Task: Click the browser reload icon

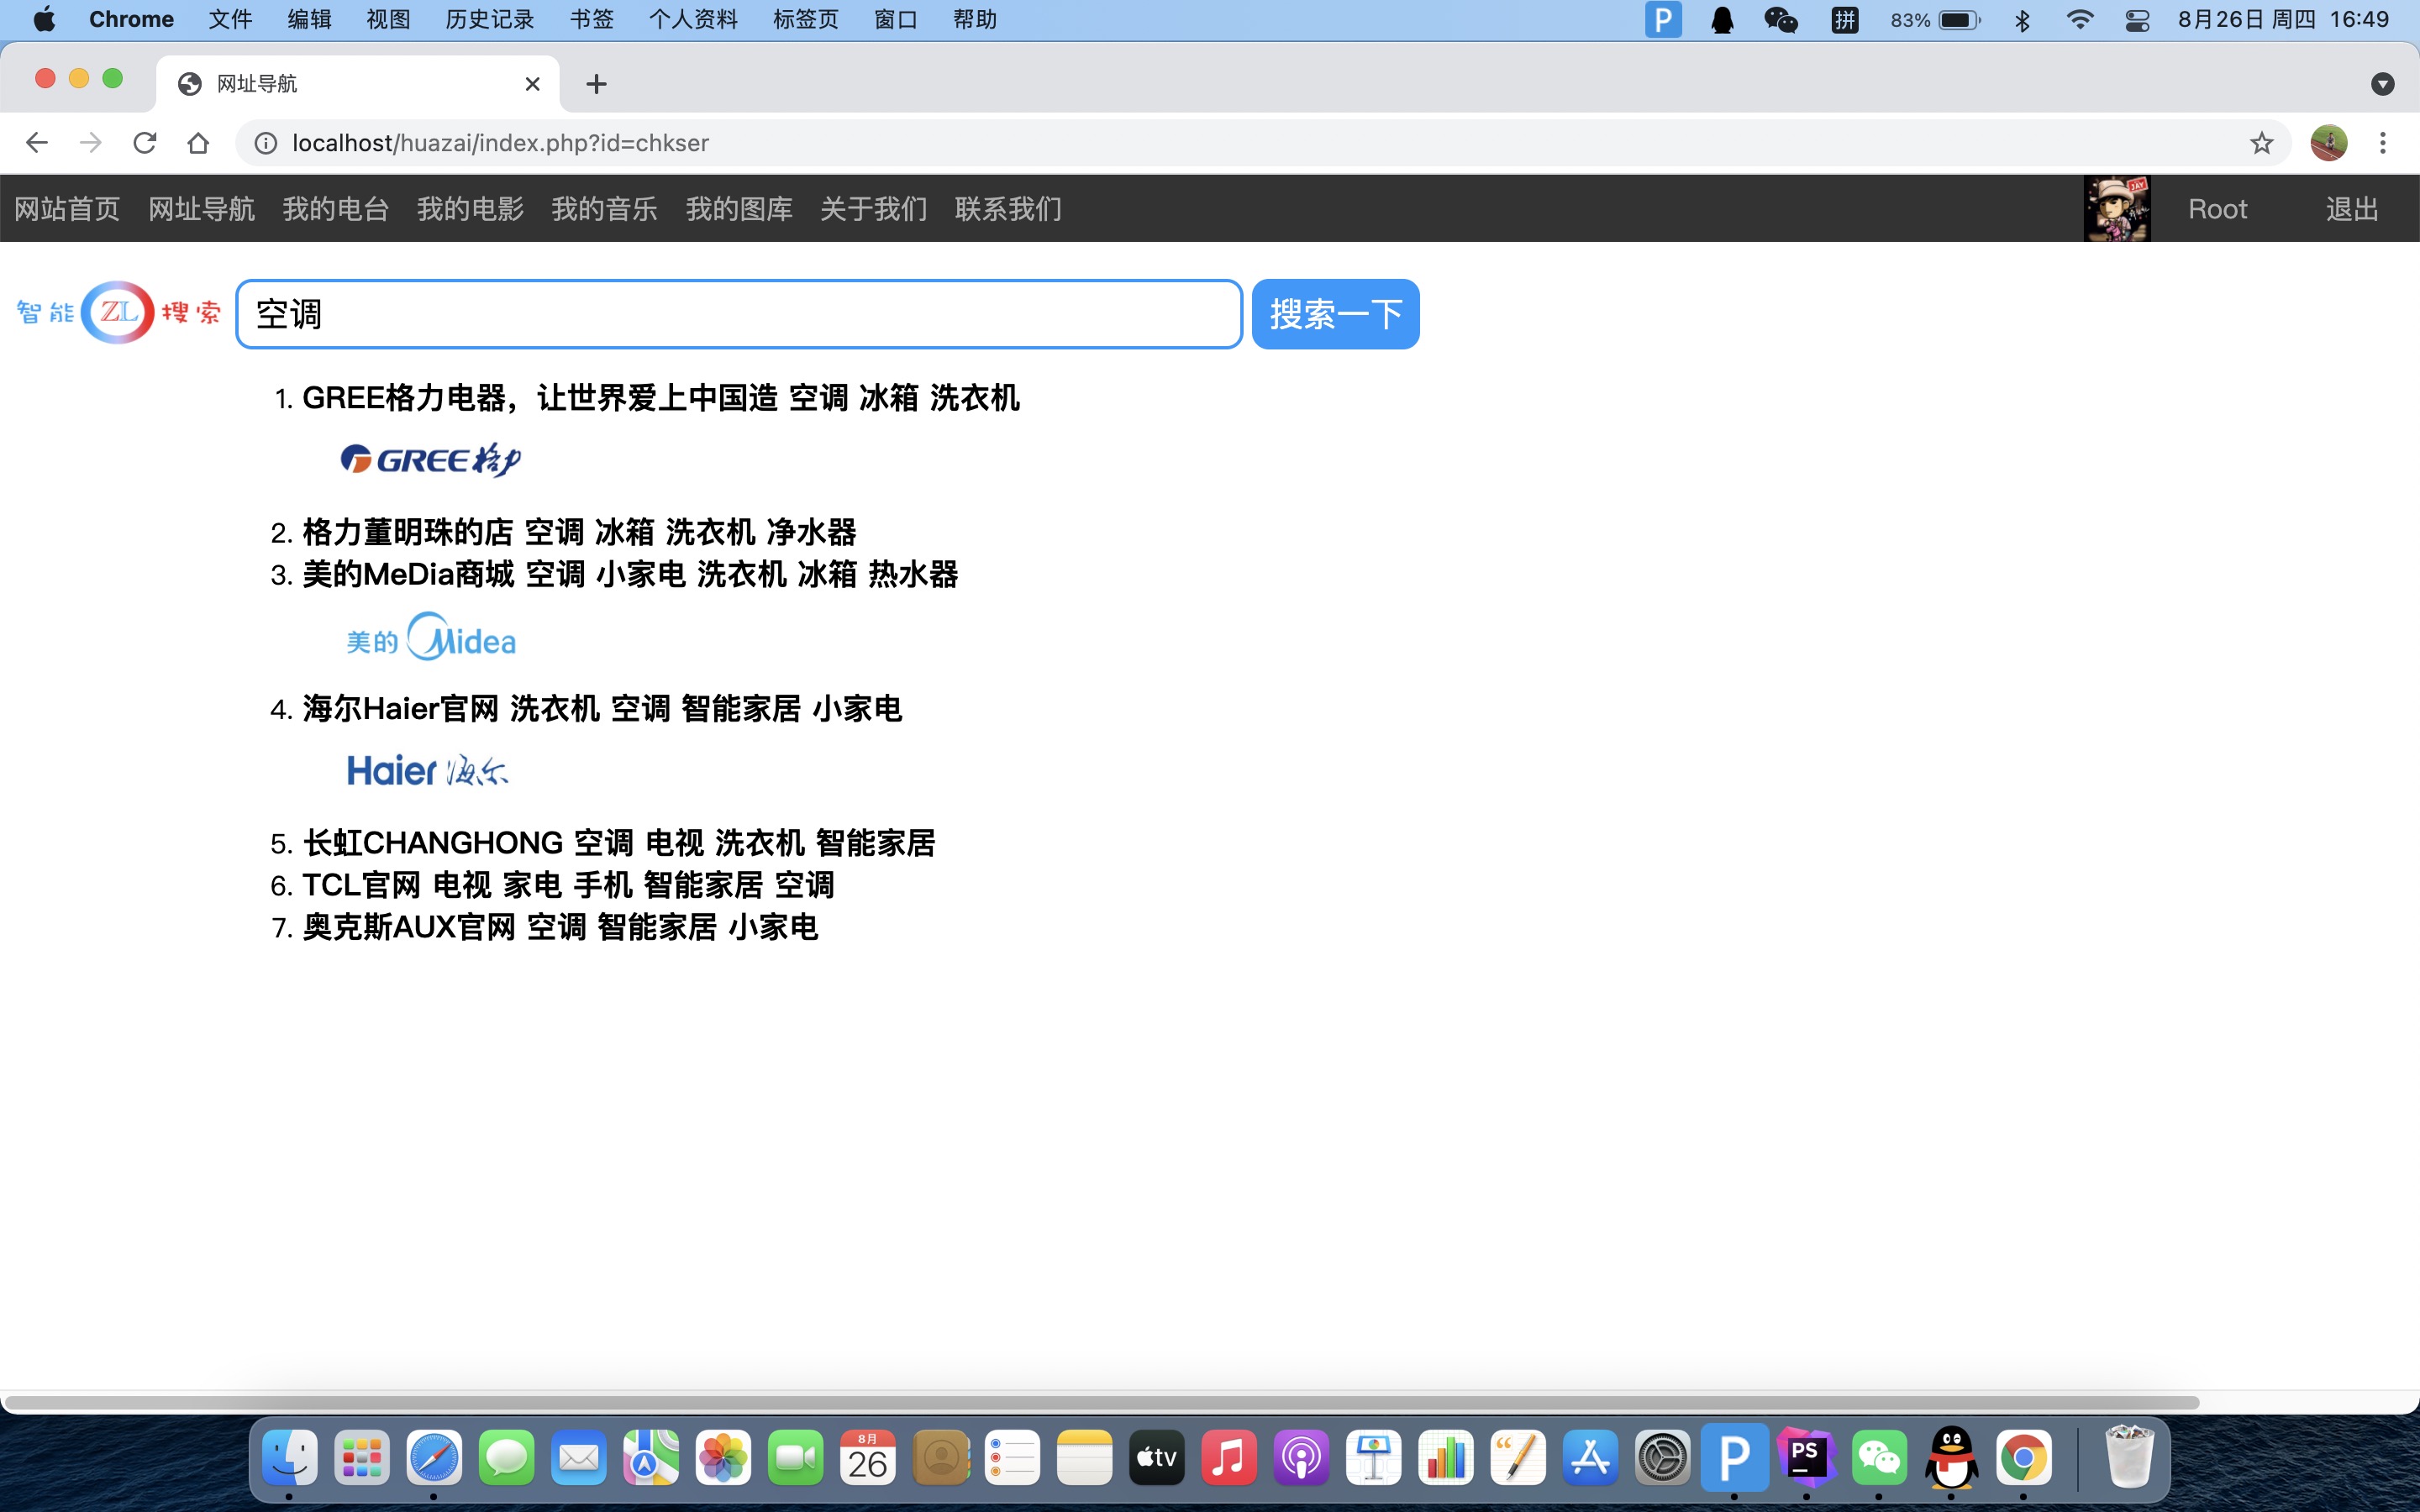Action: tap(145, 143)
